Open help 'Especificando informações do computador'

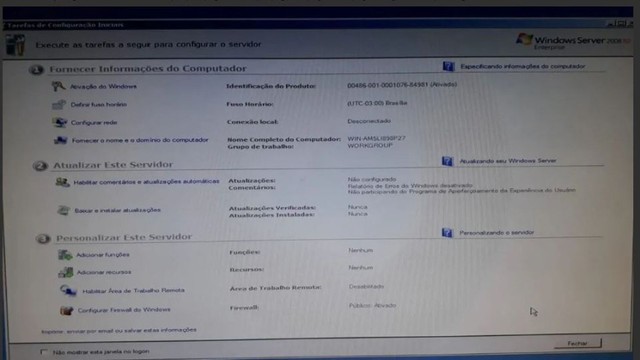point(522,66)
